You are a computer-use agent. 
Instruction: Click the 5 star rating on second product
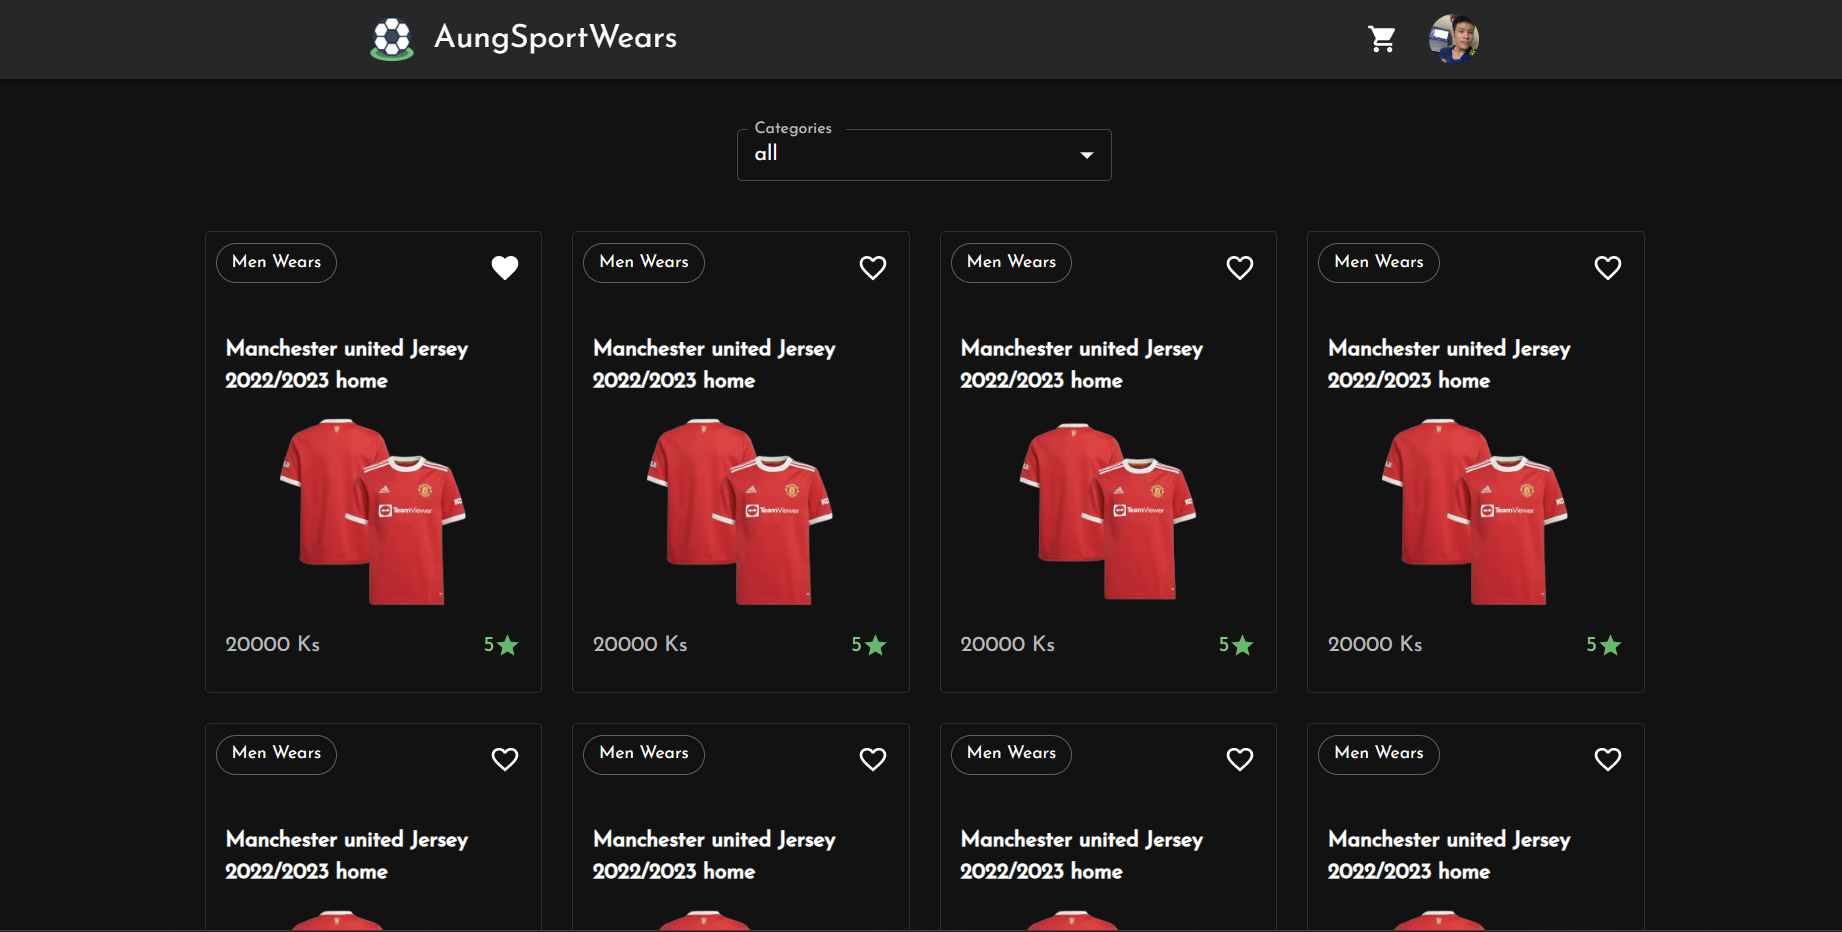(x=868, y=645)
